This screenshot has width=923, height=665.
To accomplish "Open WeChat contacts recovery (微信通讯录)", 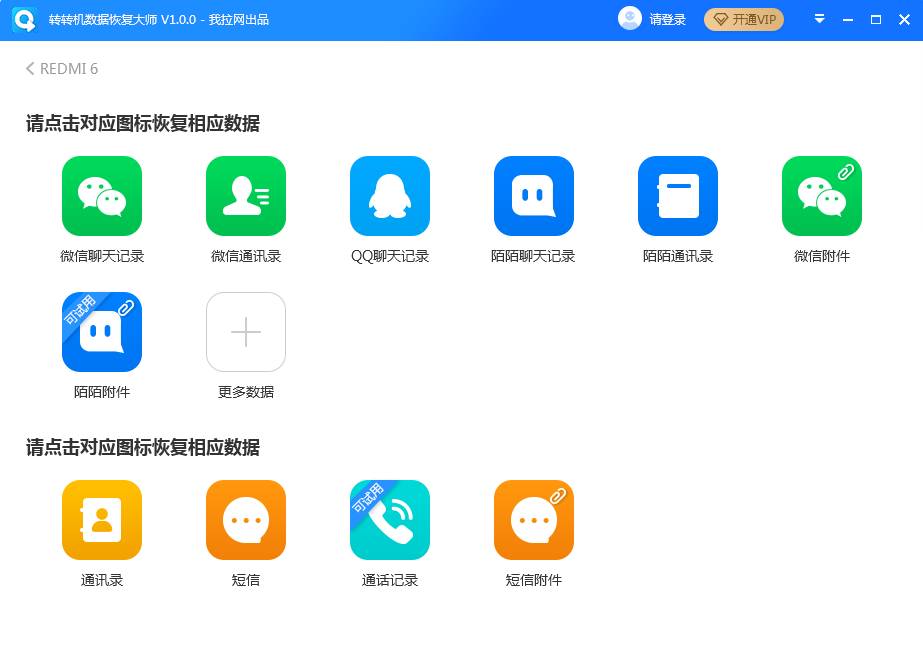I will coord(246,196).
